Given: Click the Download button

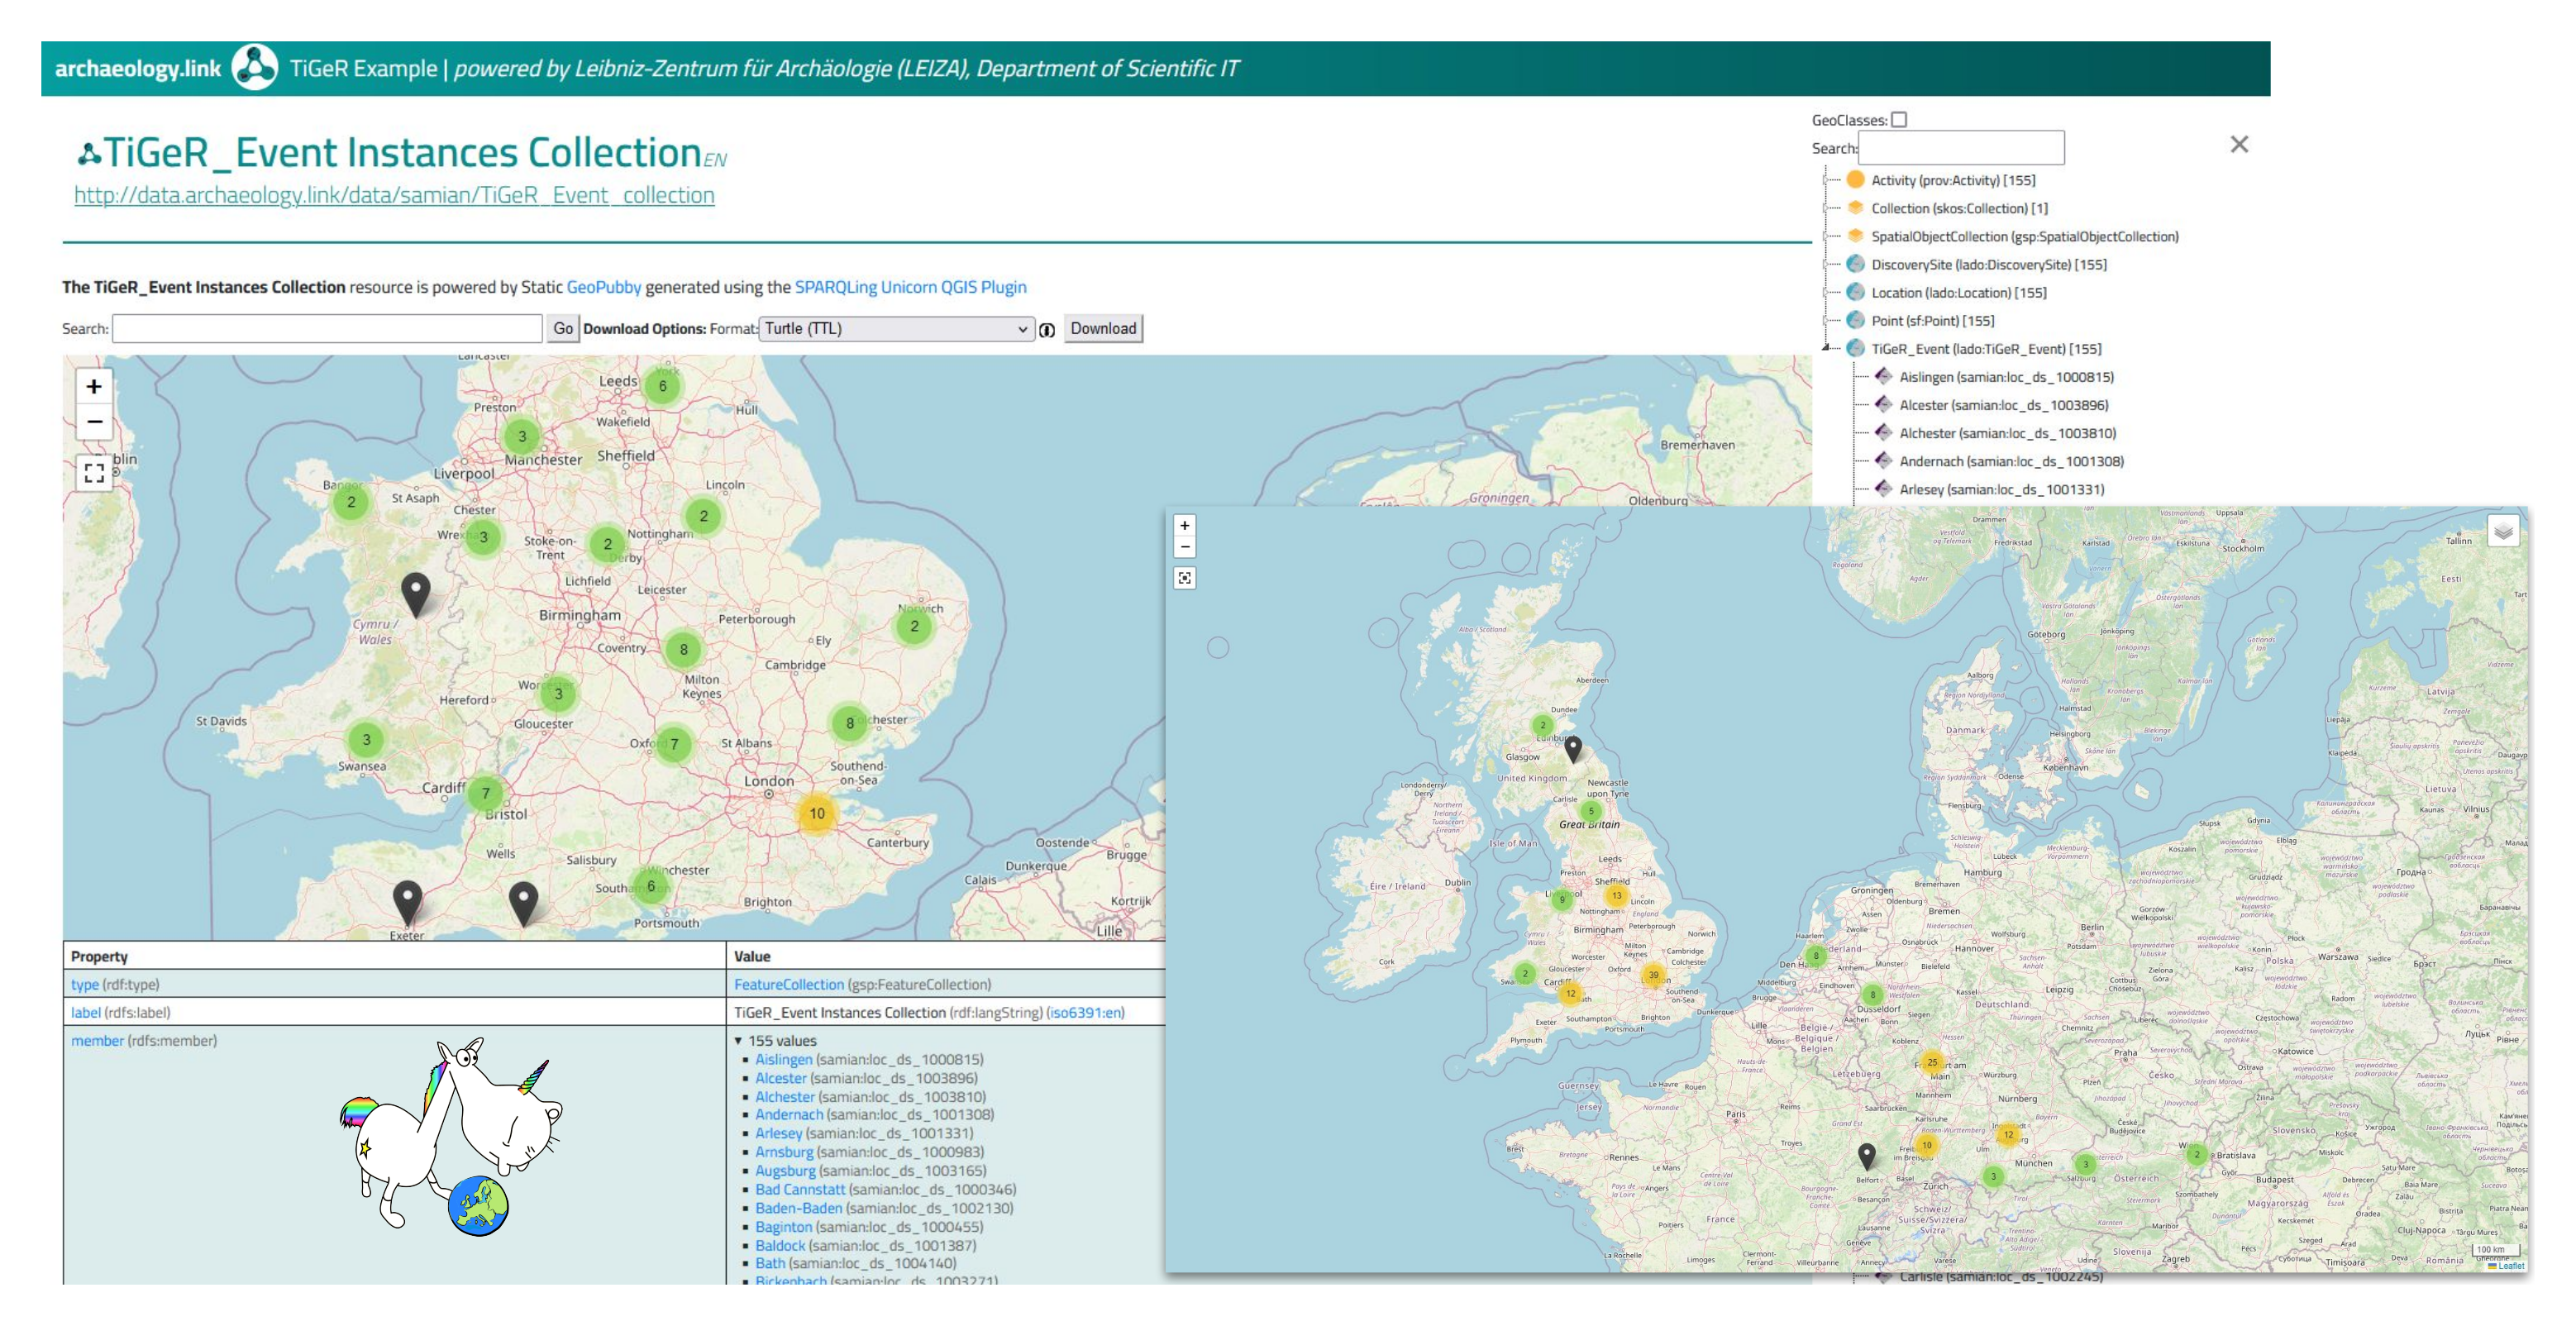Looking at the screenshot, I should 1103,329.
